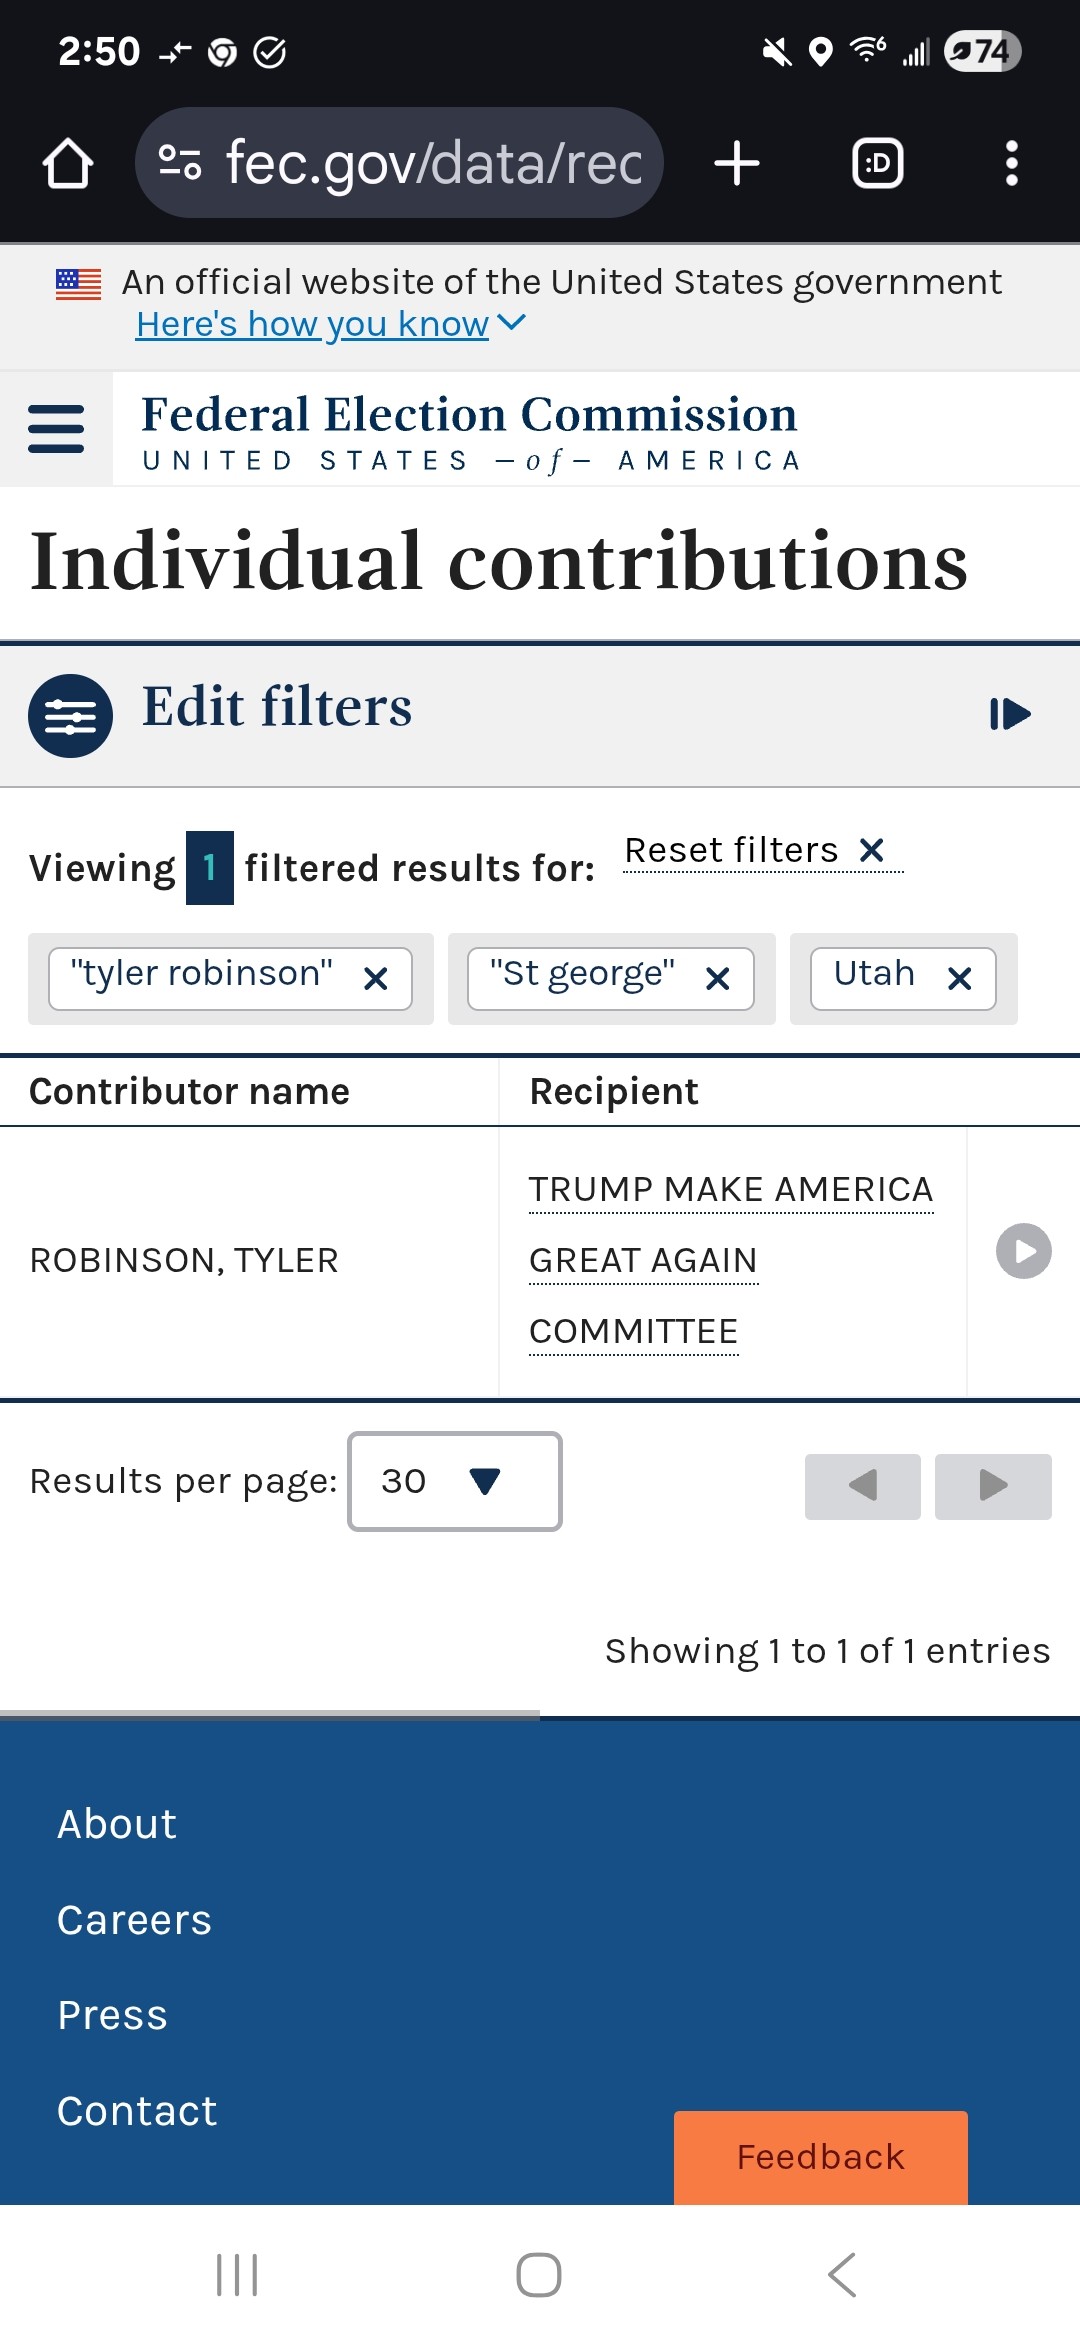The height and width of the screenshot is (2340, 1080).
Task: Tap the Chrome home icon
Action: pos(68,163)
